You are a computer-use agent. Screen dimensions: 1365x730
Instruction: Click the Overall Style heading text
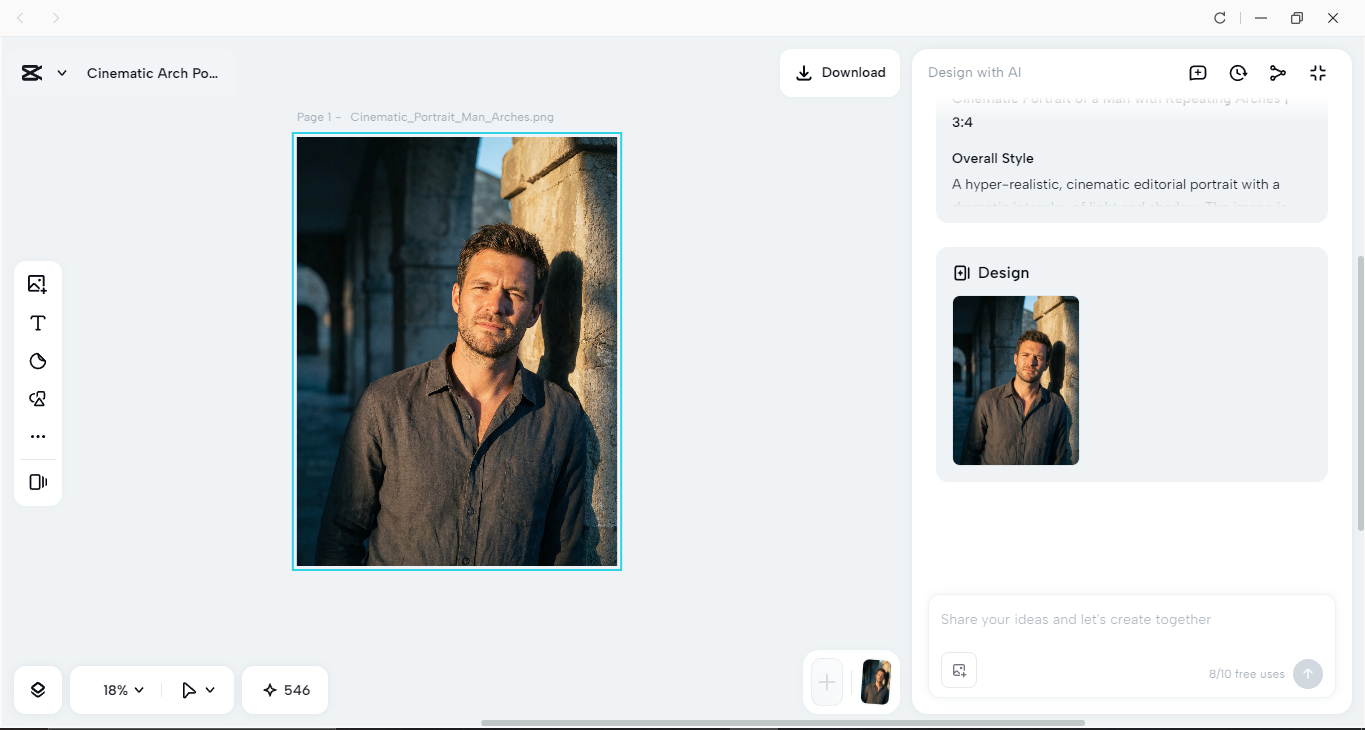tap(993, 158)
